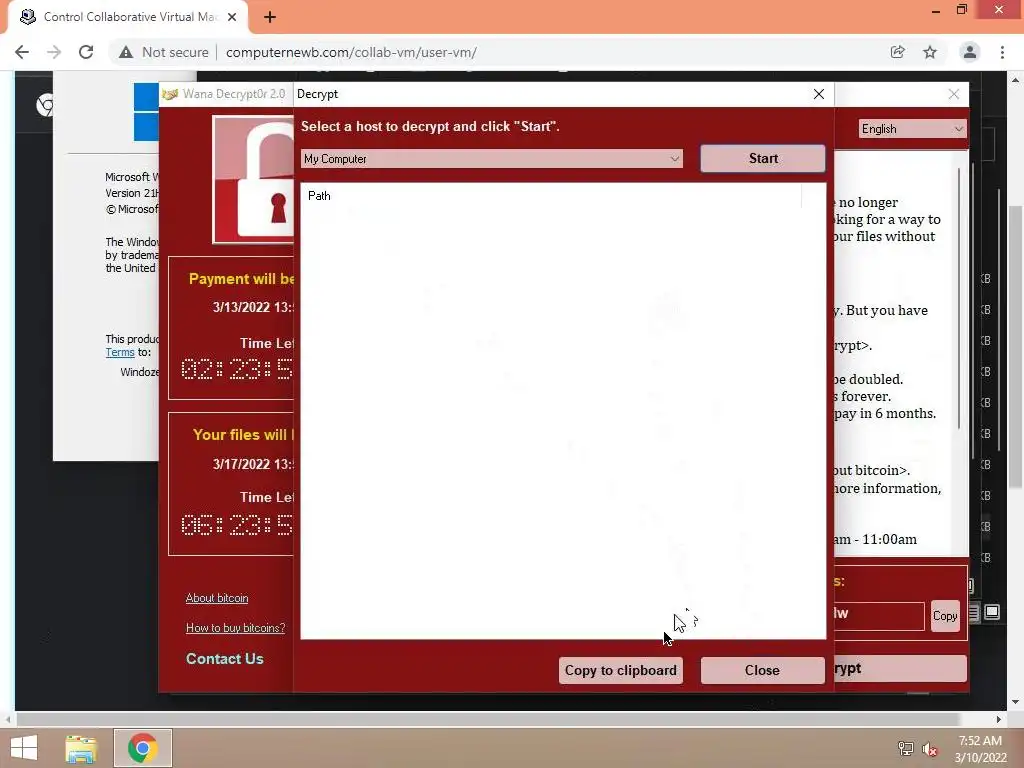
Task: Click scroll down arrow of page scrollbar
Action: coord(1016,702)
